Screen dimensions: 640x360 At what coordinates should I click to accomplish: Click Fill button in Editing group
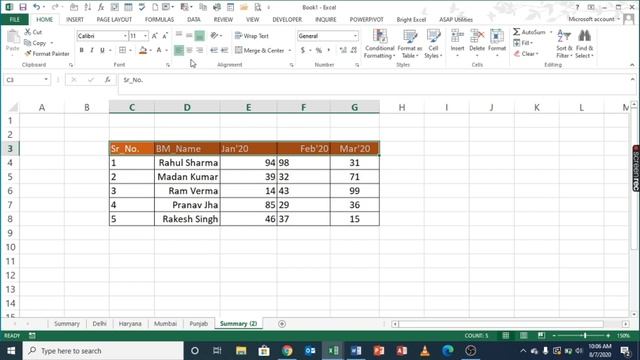click(523, 43)
